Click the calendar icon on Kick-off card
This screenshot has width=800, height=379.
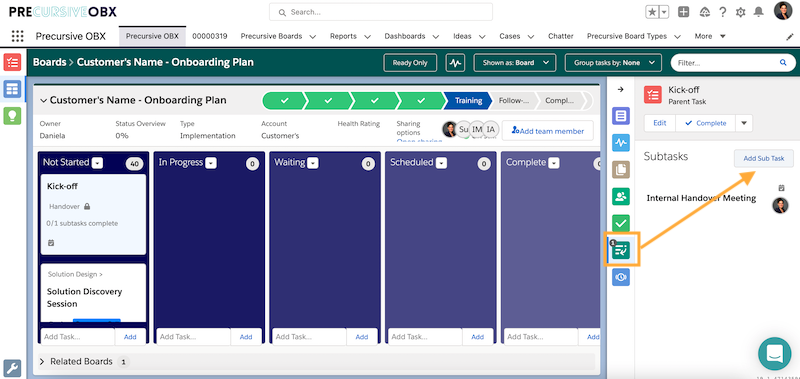(x=51, y=243)
